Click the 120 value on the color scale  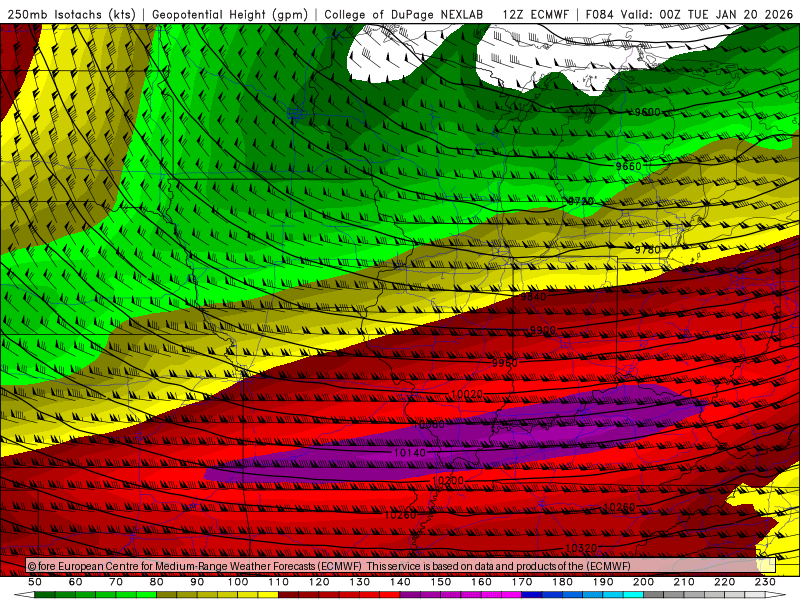(x=319, y=582)
